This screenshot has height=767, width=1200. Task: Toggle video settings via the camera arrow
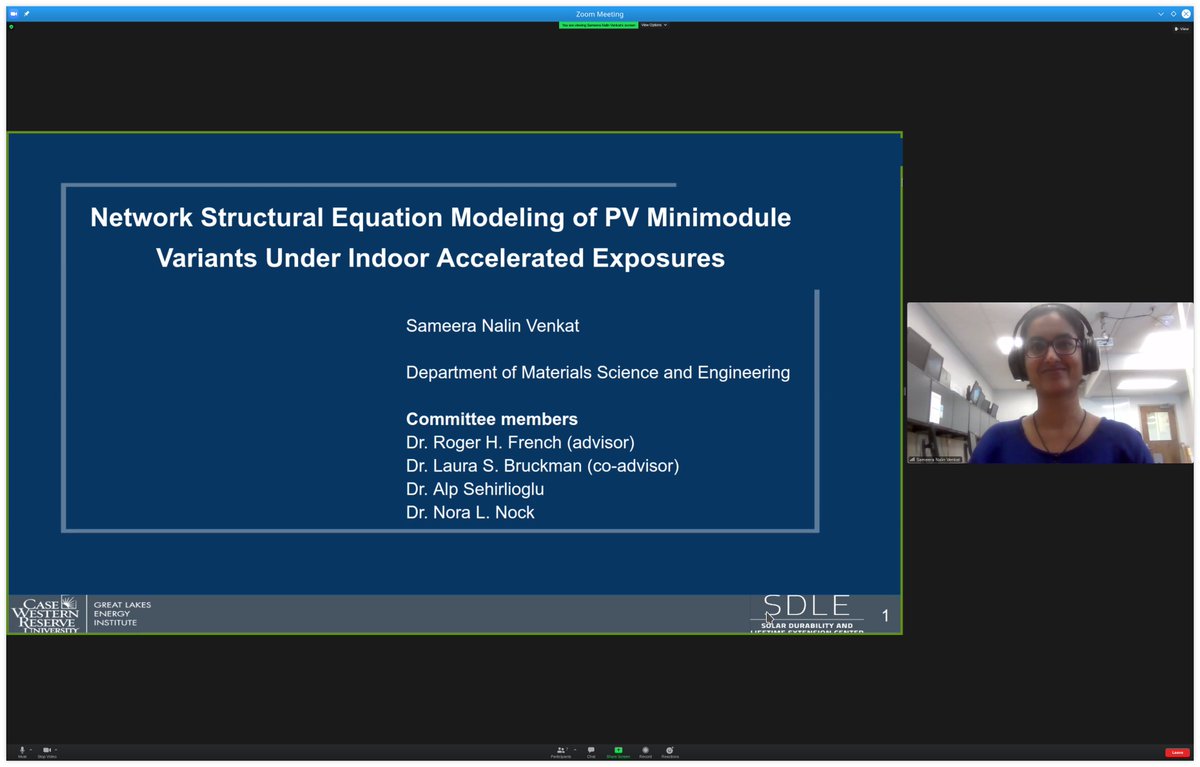pos(58,749)
